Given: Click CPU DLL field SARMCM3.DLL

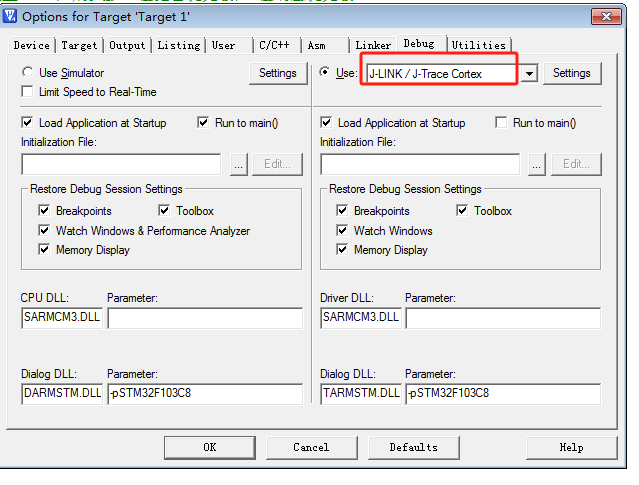Looking at the screenshot, I should [x=62, y=318].
